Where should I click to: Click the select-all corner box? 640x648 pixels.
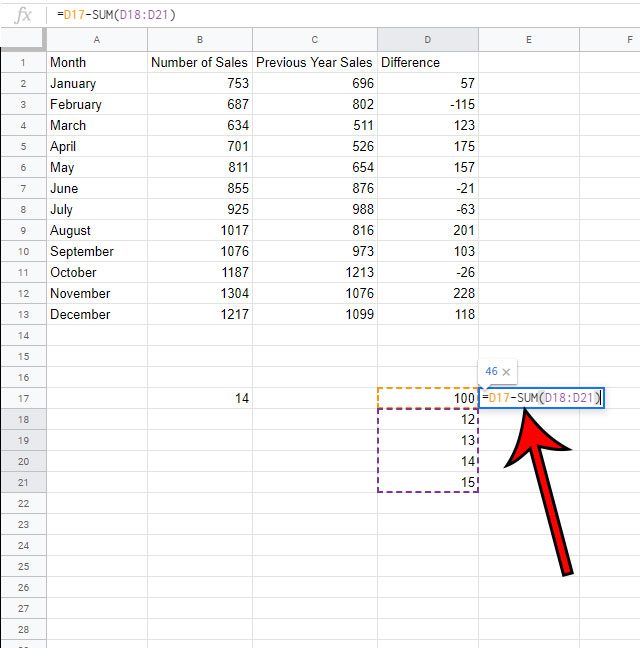tap(22, 39)
